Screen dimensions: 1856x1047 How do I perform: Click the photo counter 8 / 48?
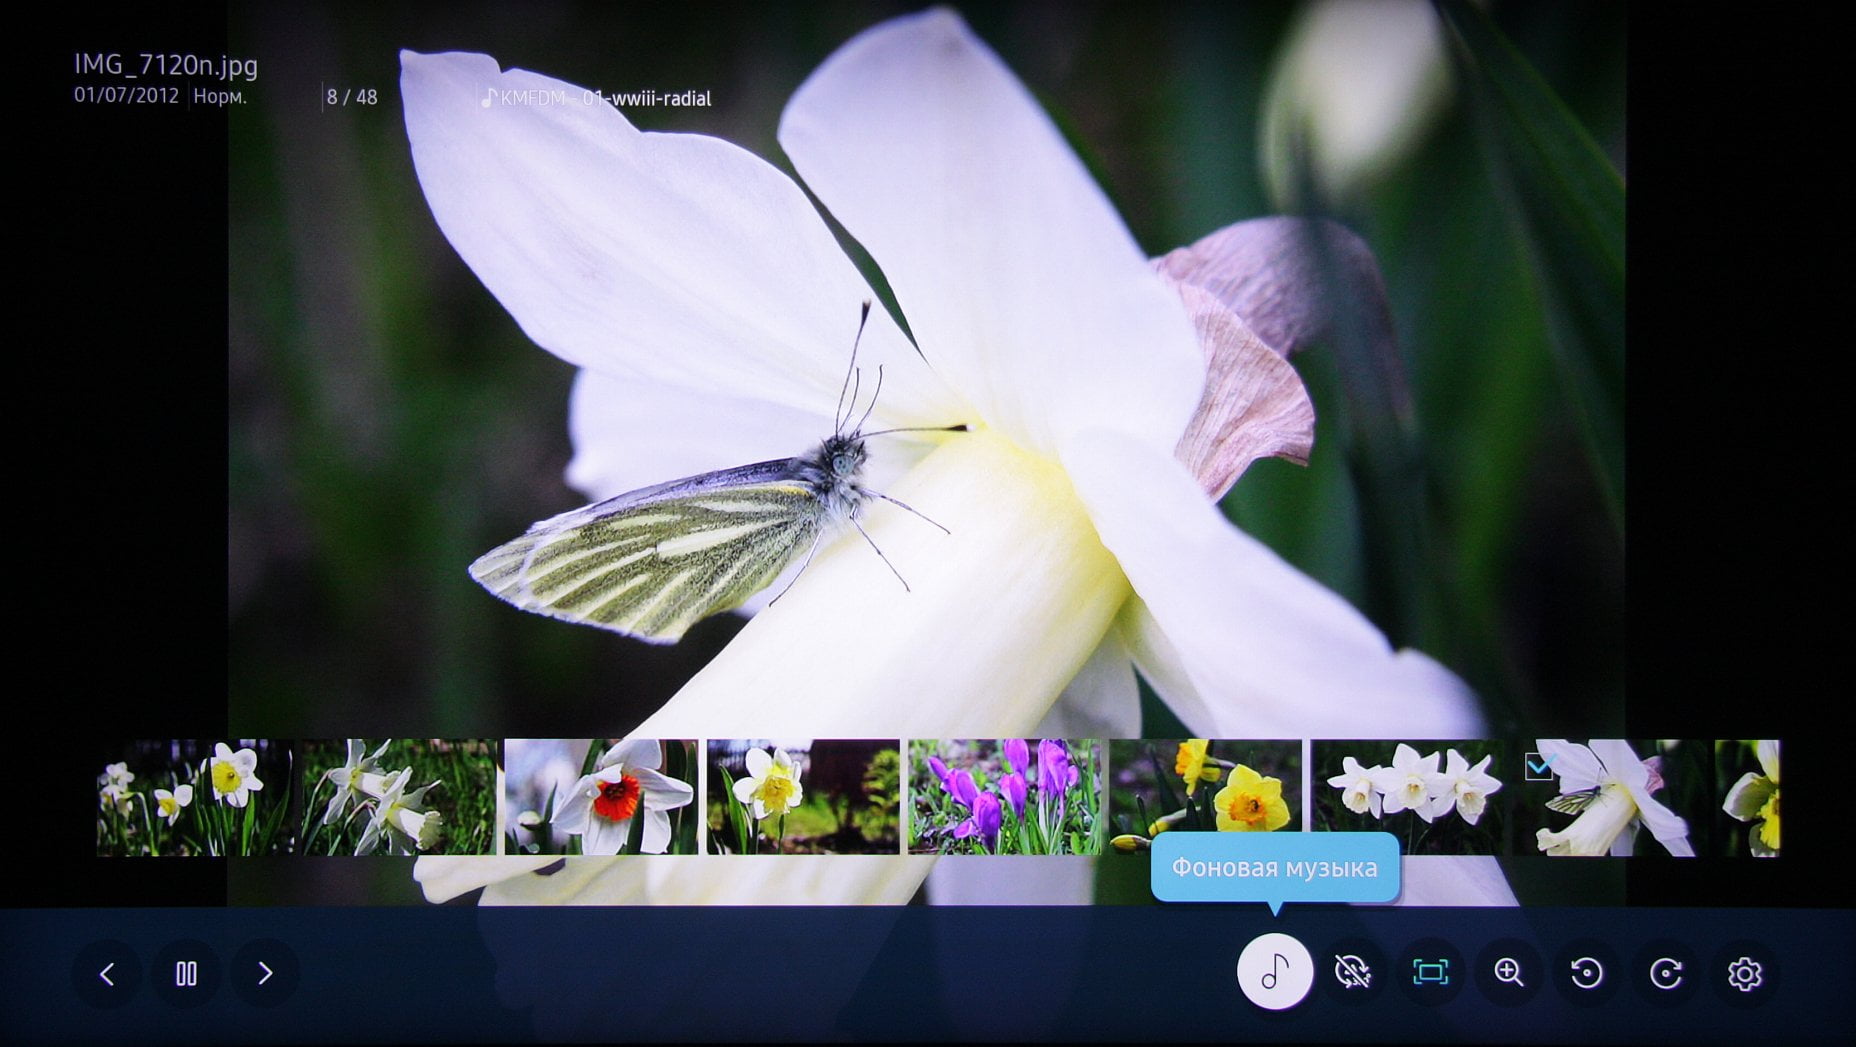pos(352,97)
